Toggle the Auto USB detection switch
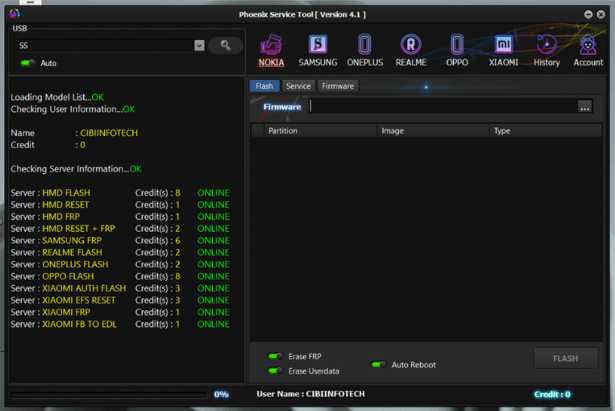 point(28,63)
